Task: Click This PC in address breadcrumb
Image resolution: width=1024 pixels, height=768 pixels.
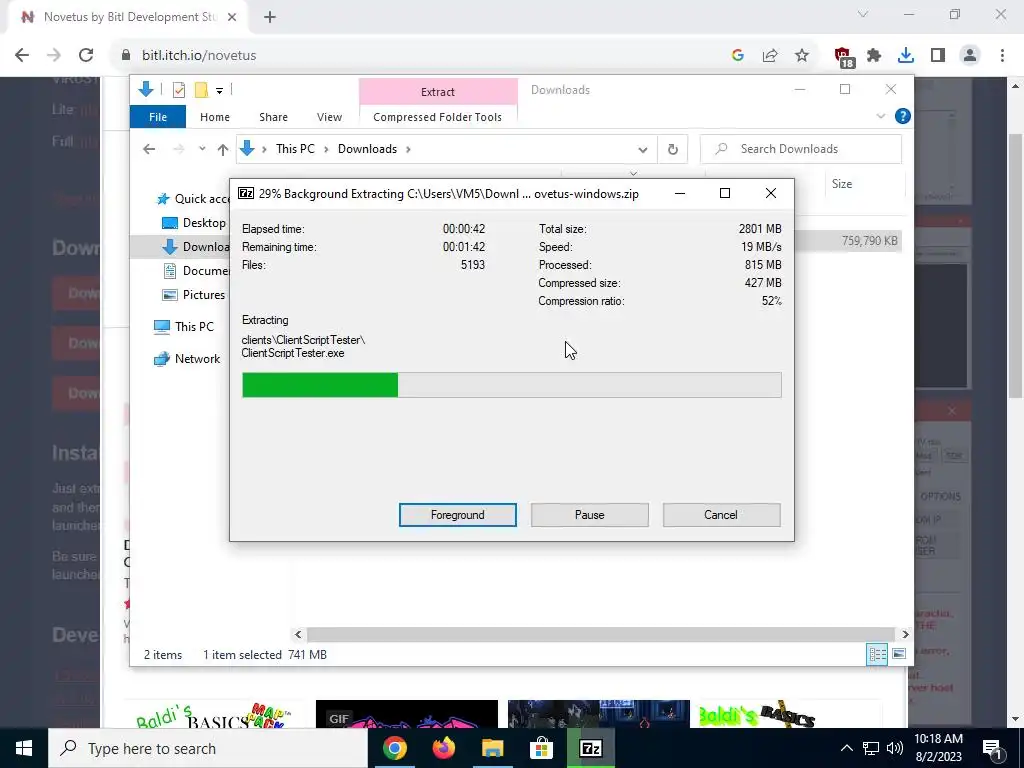Action: [x=295, y=149]
